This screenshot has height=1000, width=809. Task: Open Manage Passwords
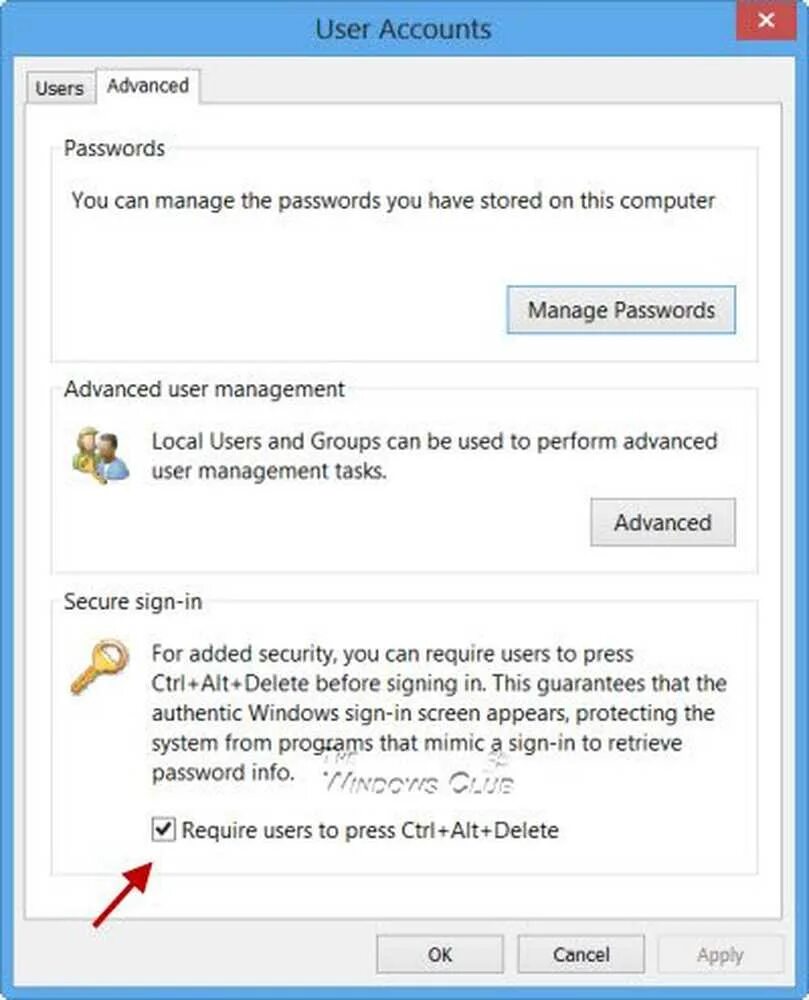point(621,310)
